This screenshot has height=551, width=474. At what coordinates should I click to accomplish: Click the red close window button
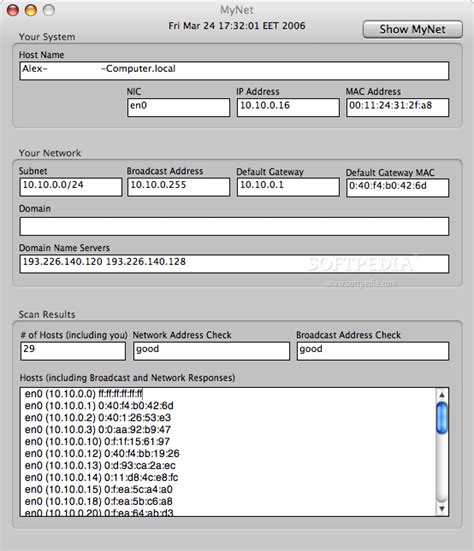[x=13, y=10]
